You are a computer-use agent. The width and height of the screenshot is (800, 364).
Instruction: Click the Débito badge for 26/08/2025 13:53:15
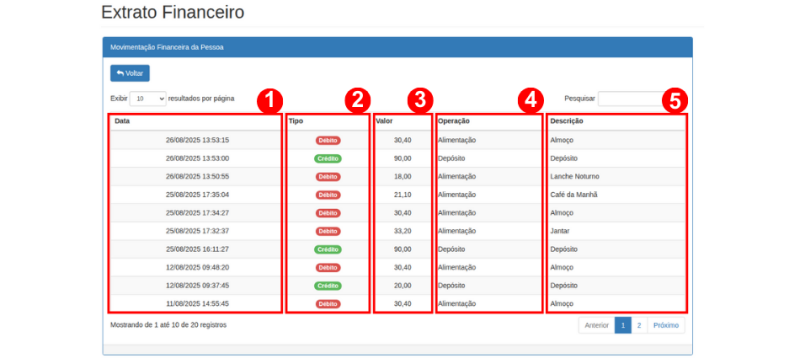coord(328,140)
